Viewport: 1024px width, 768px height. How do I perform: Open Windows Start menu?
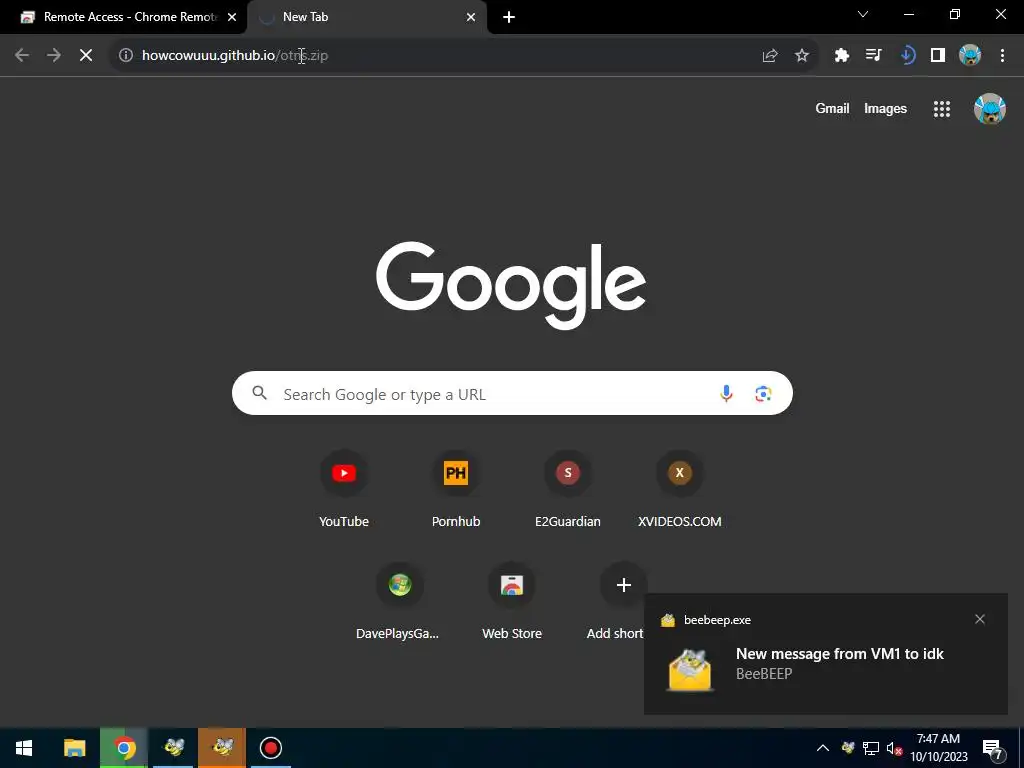click(x=24, y=748)
